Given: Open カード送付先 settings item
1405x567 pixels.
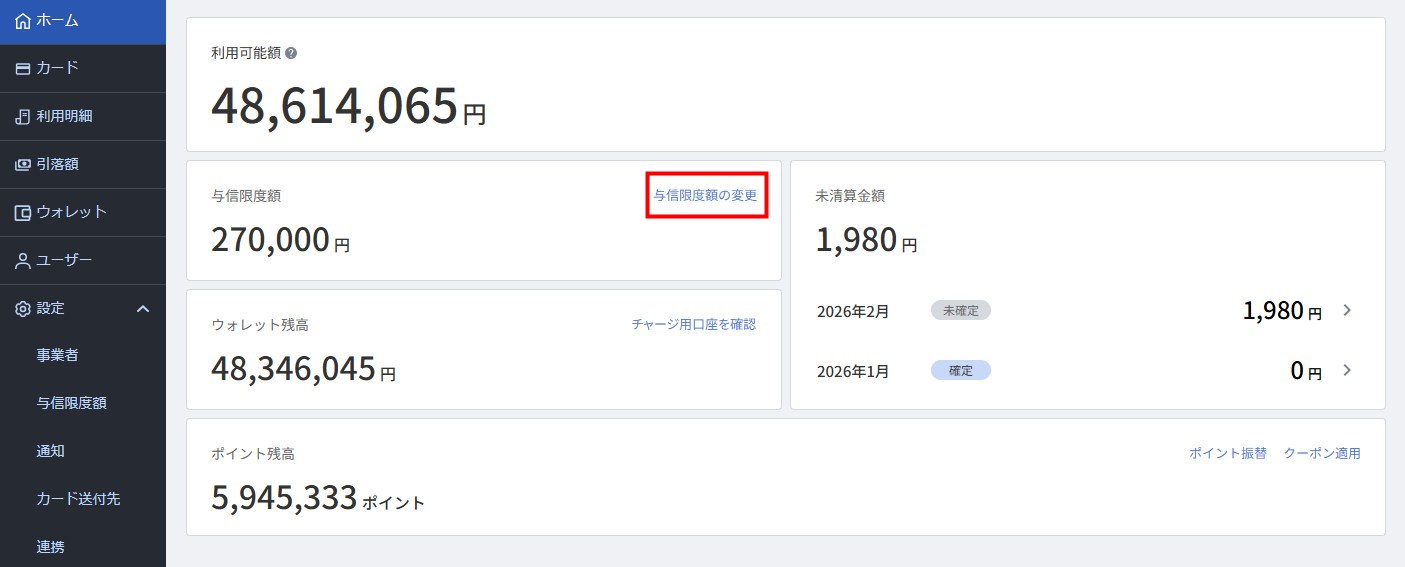Looking at the screenshot, I should coord(79,498).
